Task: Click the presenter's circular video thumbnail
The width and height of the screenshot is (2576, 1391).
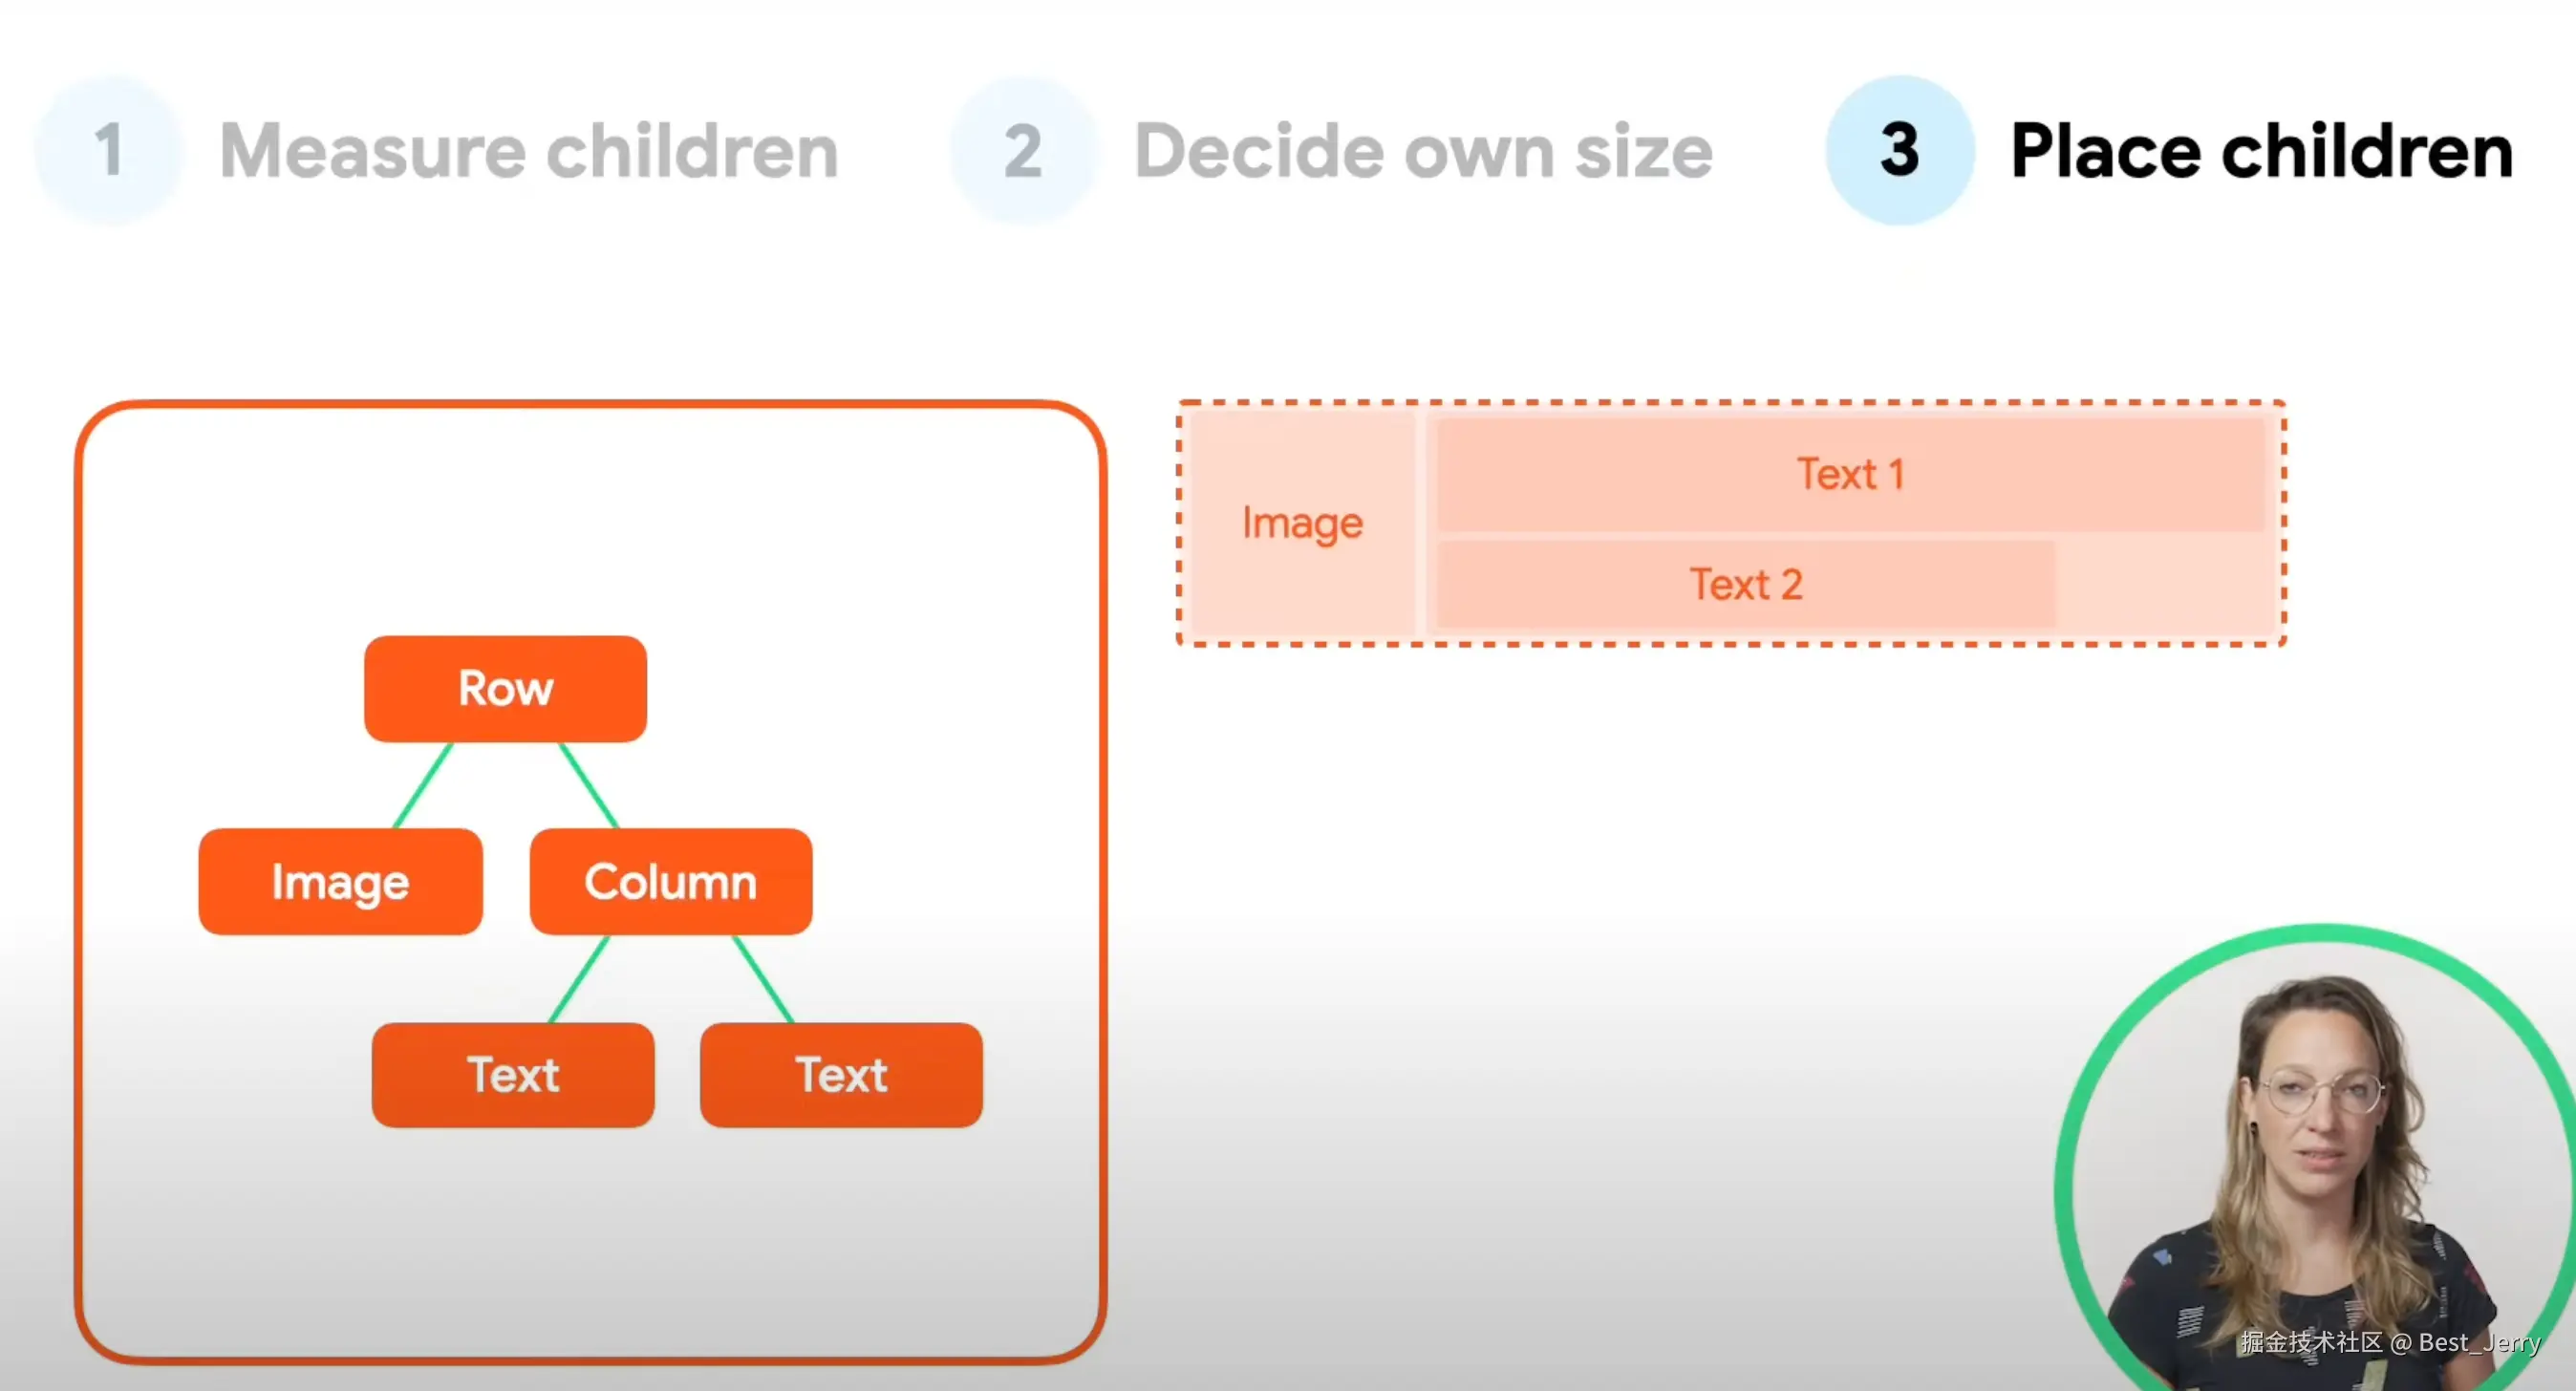Action: point(2320,1160)
